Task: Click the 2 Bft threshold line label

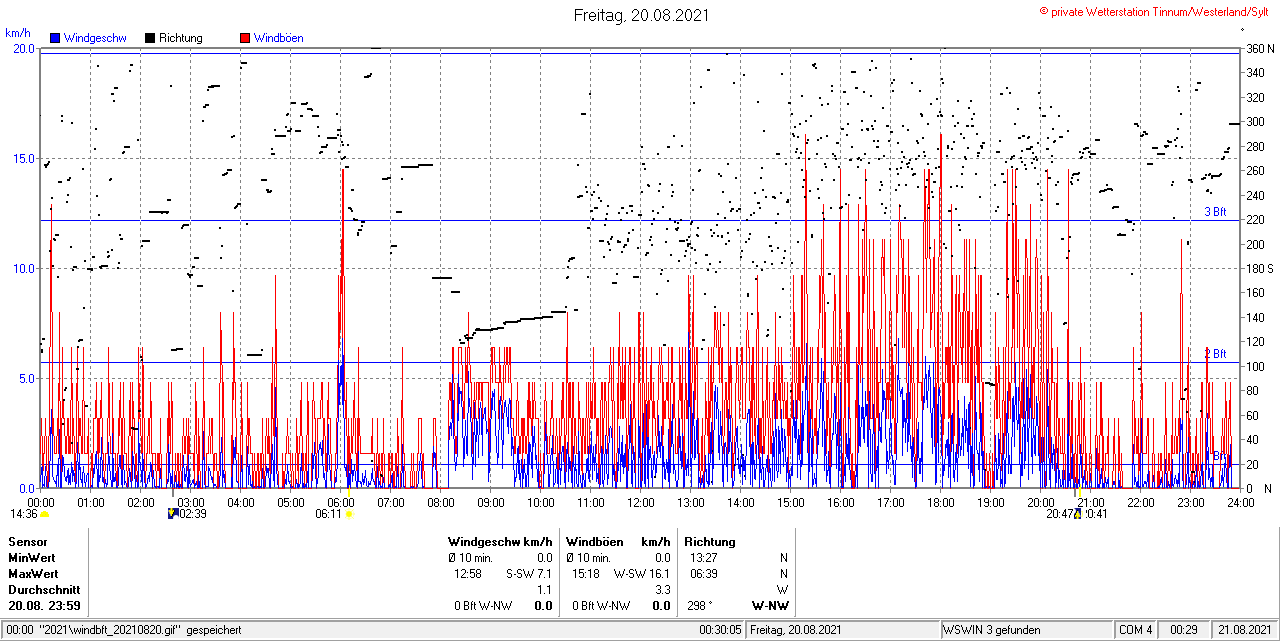Action: coord(1215,354)
